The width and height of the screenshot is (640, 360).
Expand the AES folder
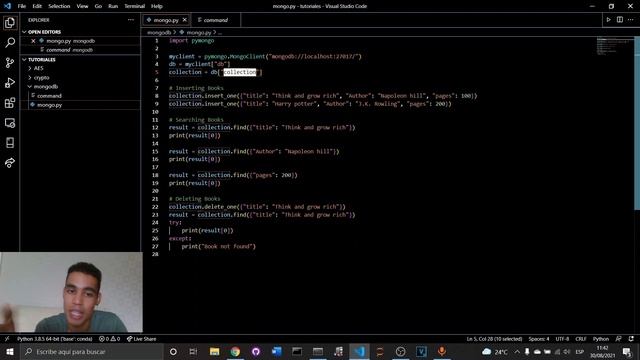pyautogui.click(x=39, y=68)
